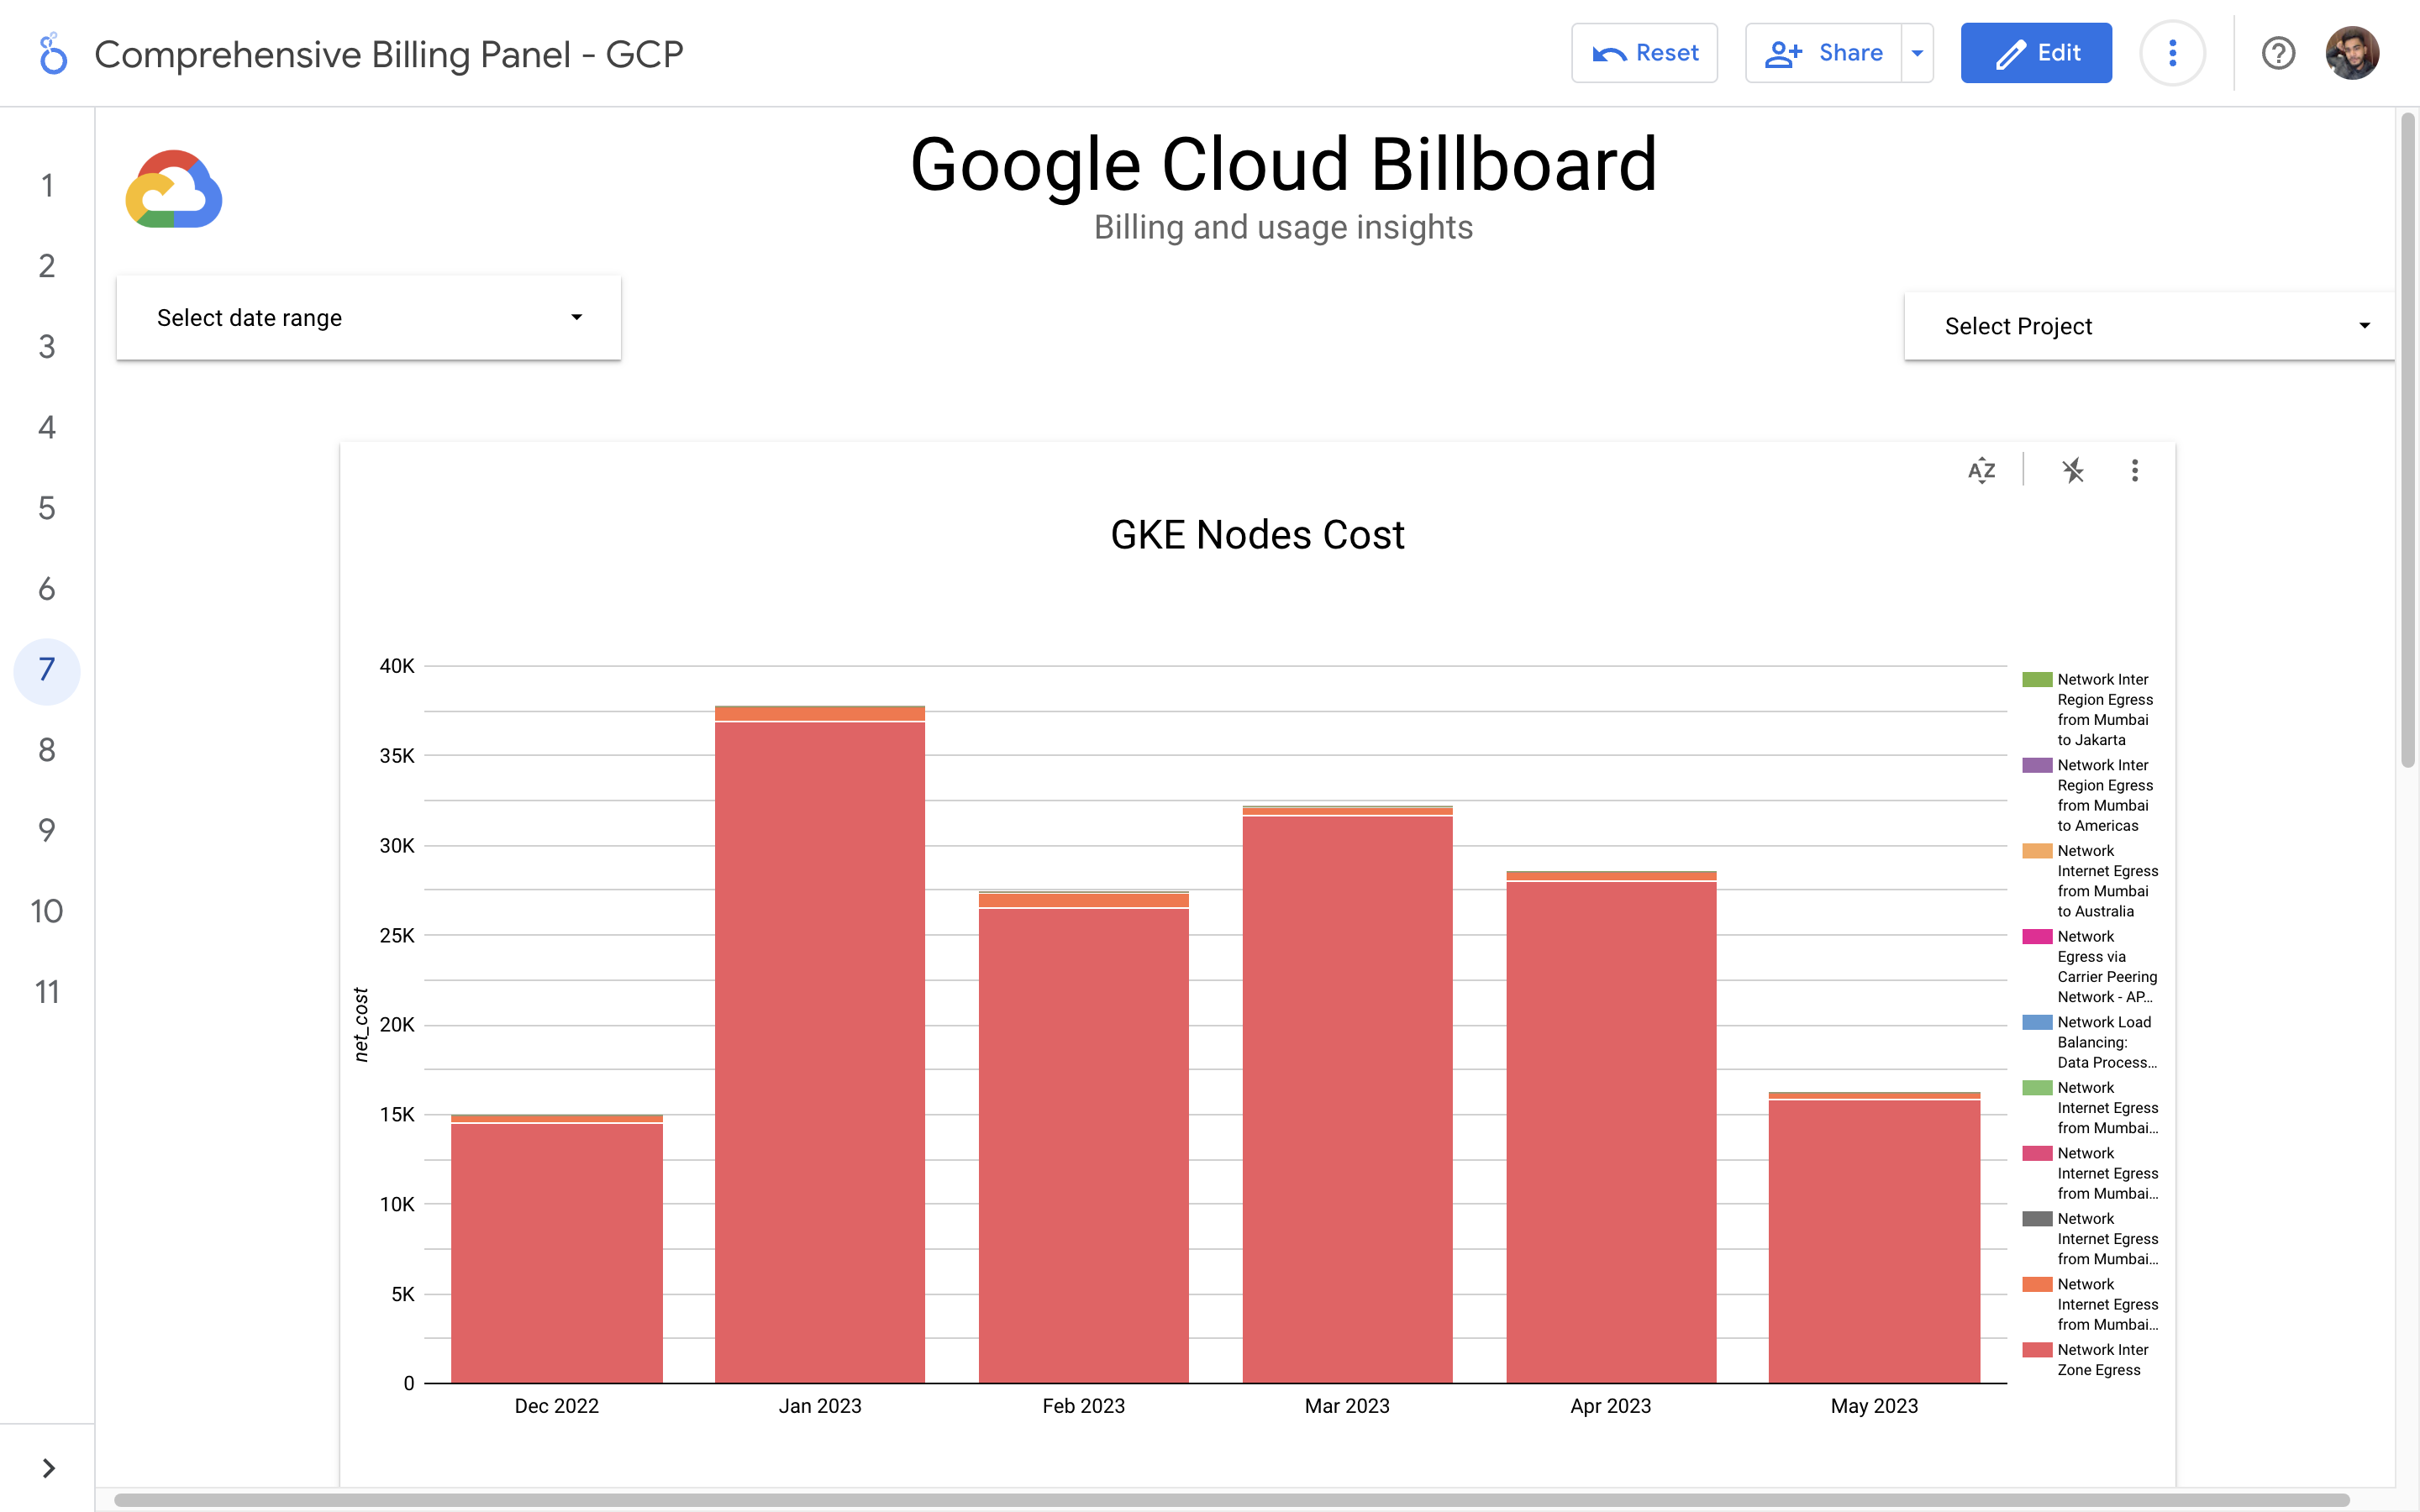
Task: Click the Looker Studio logo icon
Action: point(53,54)
